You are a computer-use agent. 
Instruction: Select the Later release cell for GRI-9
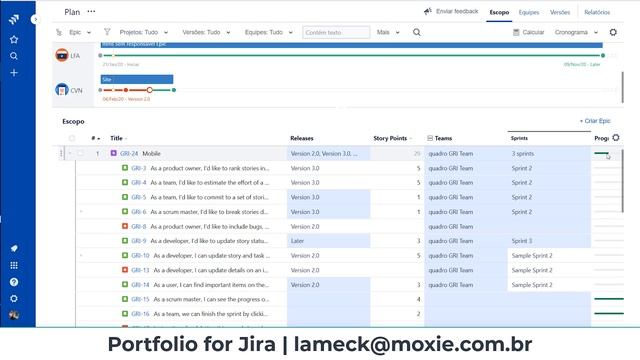pyautogui.click(x=329, y=241)
